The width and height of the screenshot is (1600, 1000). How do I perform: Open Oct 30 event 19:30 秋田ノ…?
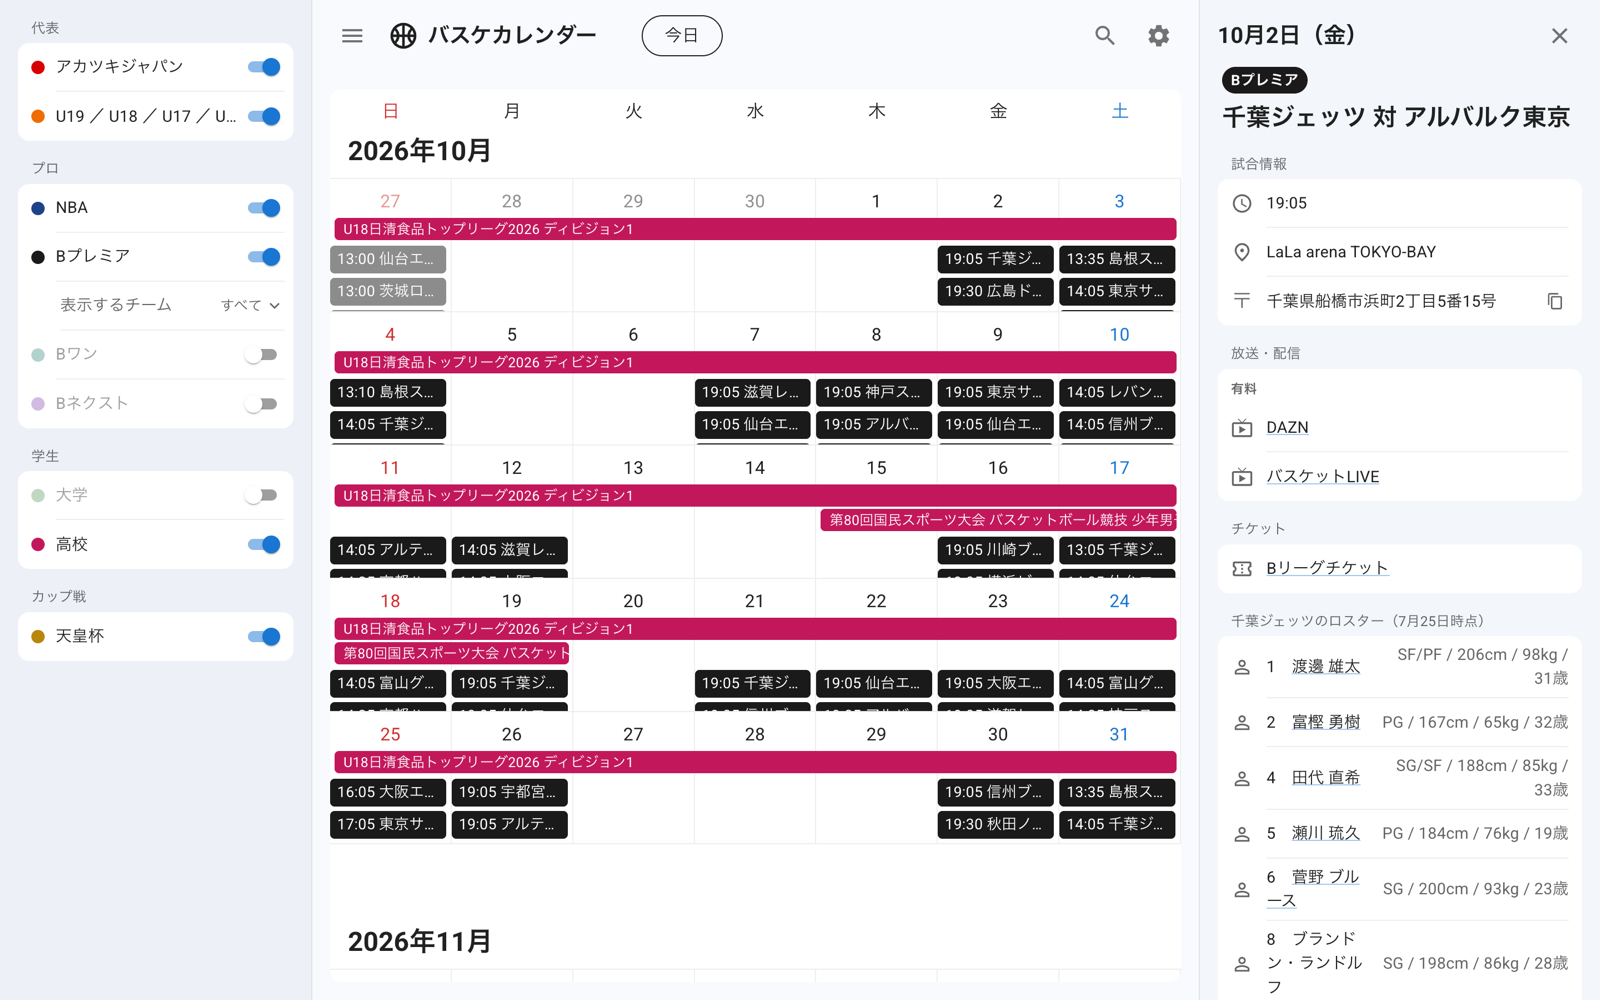(995, 824)
